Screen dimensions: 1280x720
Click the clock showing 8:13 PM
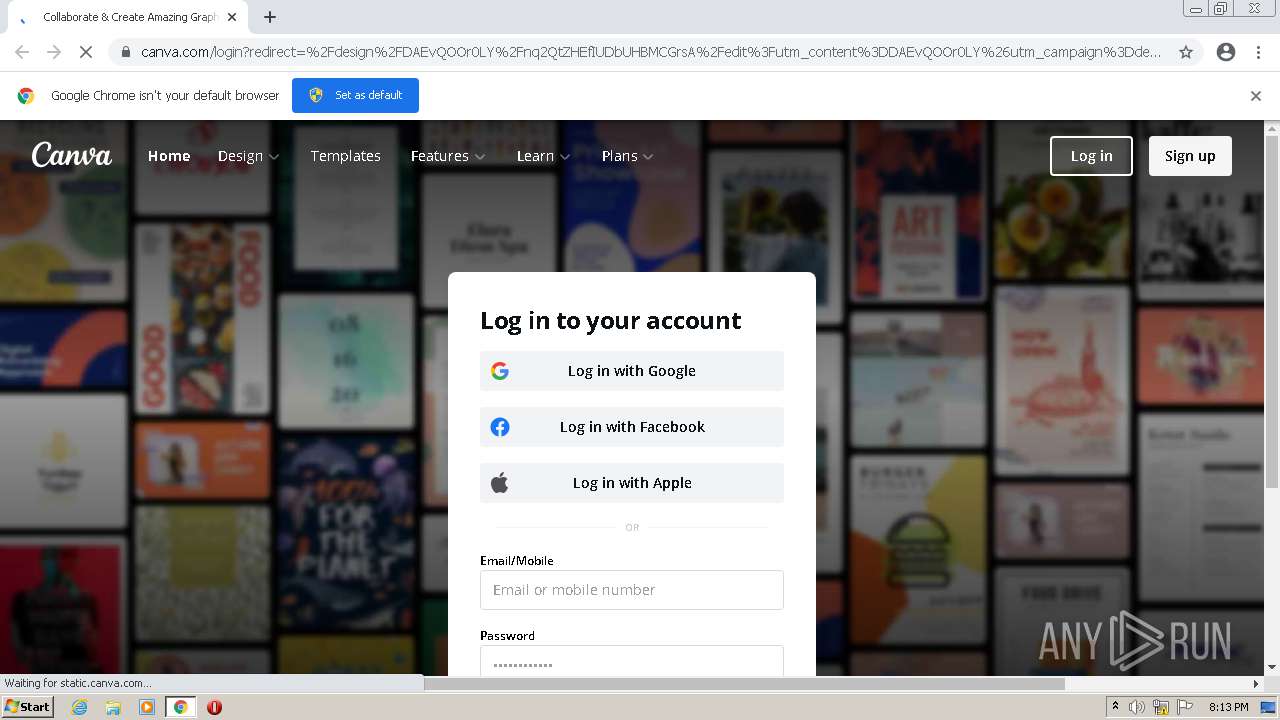1228,707
